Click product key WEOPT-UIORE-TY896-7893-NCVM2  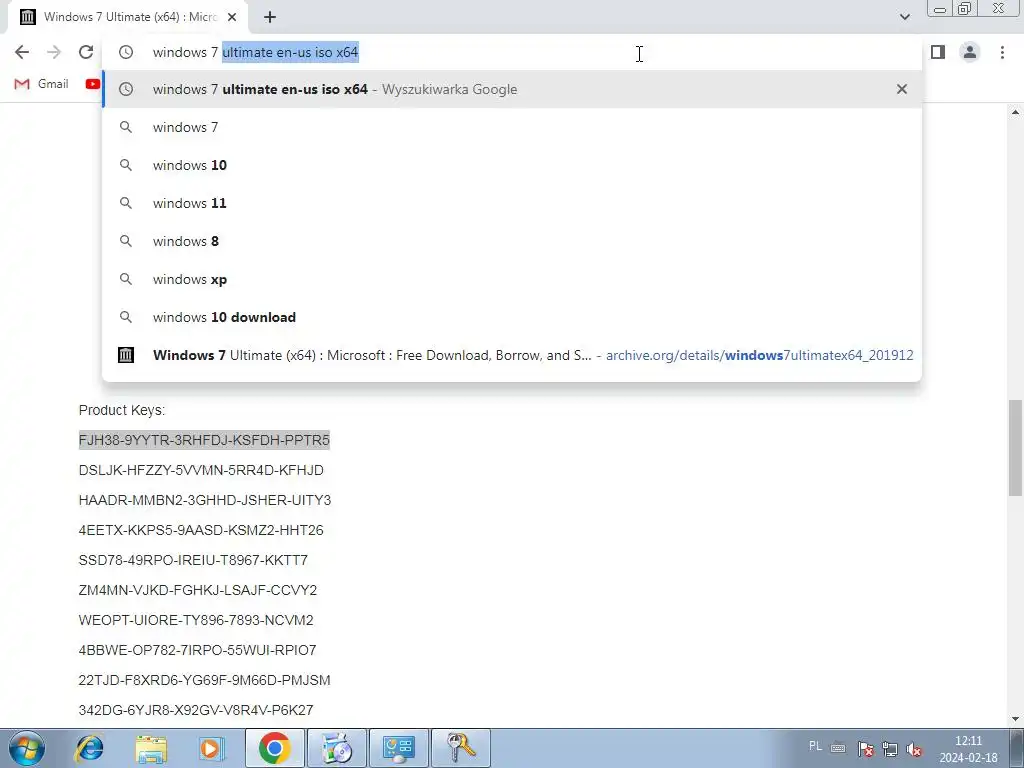click(x=196, y=620)
